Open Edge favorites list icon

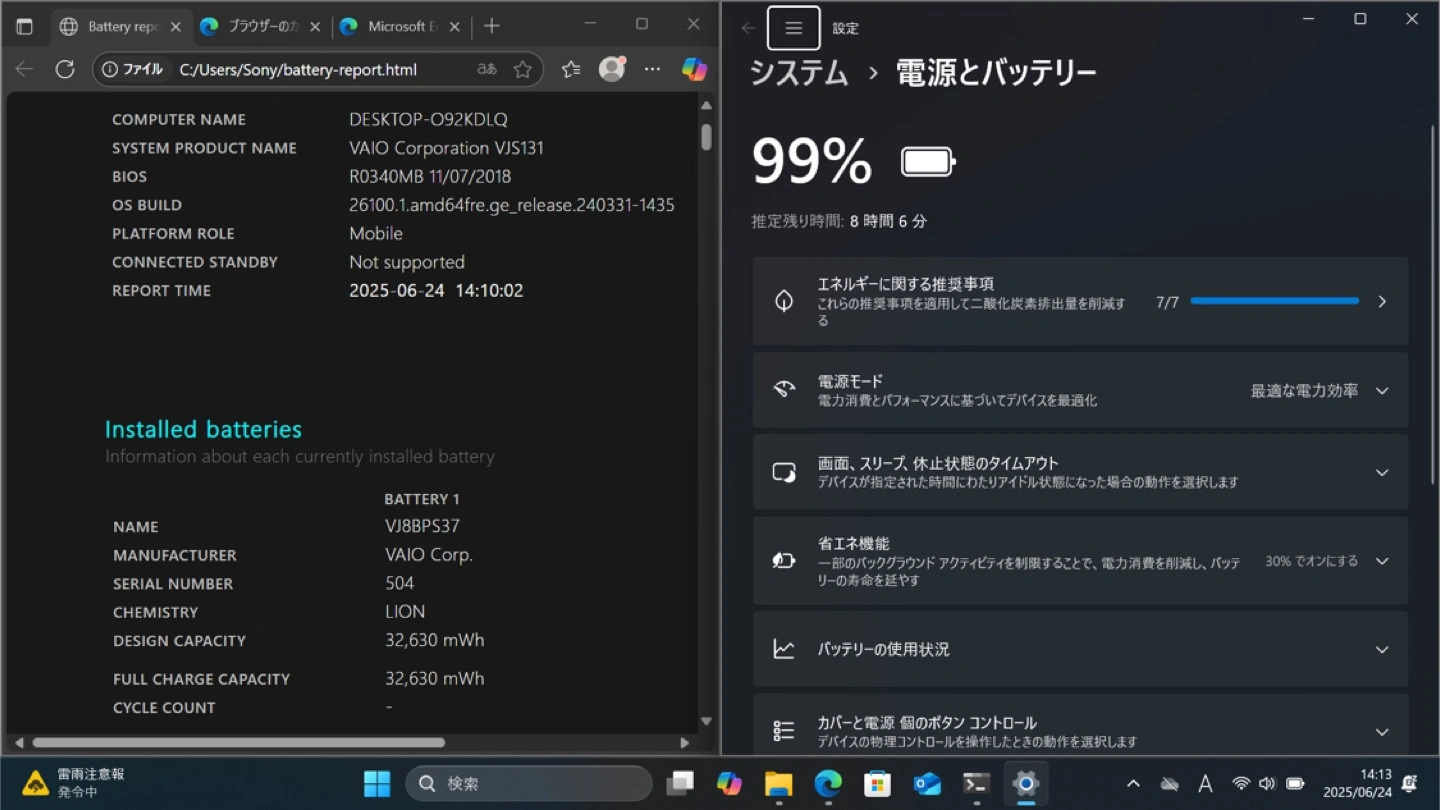[571, 69]
